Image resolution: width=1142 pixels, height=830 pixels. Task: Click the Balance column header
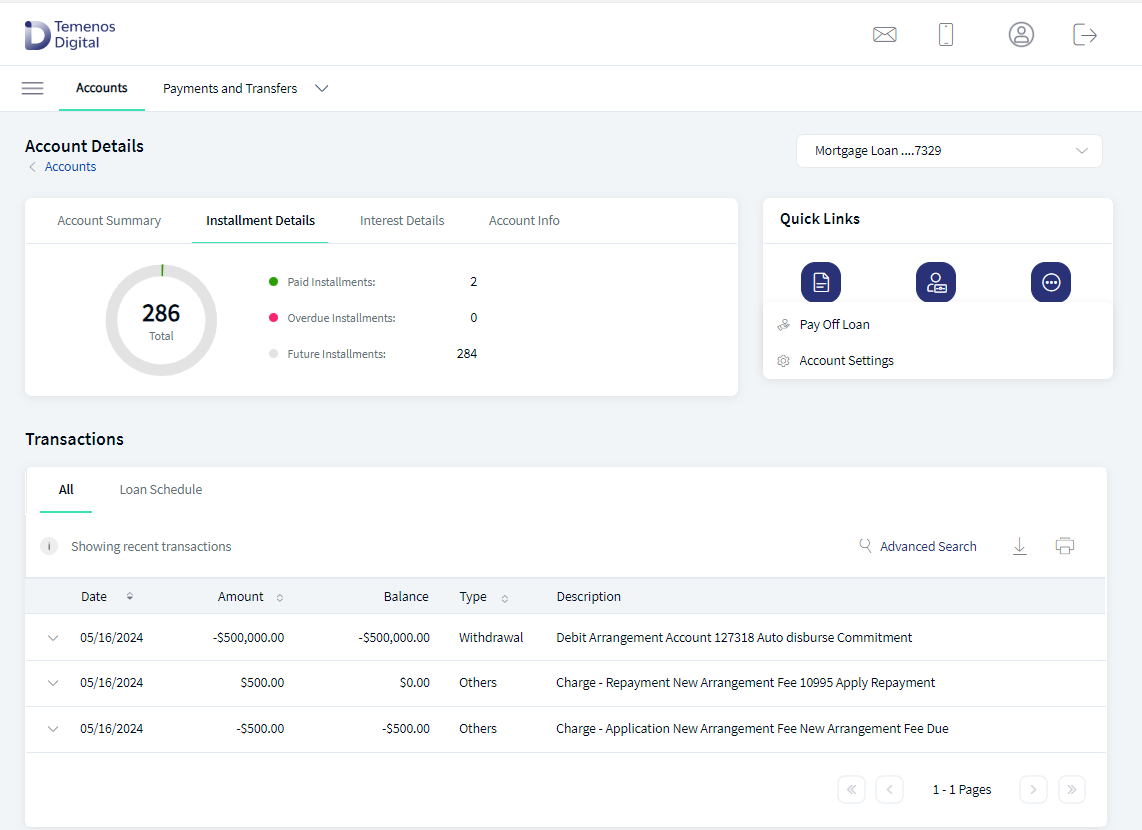[406, 597]
